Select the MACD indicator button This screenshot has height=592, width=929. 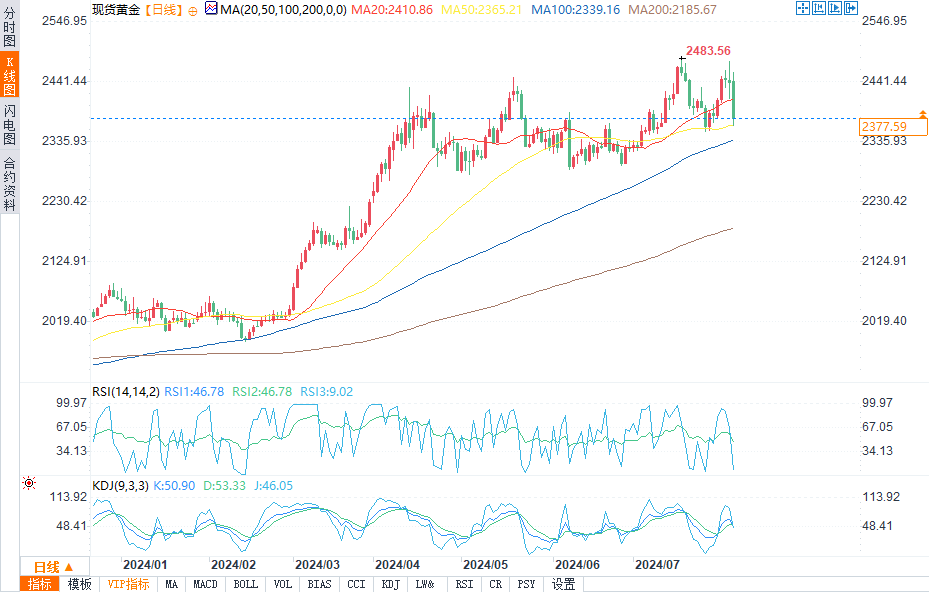[x=205, y=584]
